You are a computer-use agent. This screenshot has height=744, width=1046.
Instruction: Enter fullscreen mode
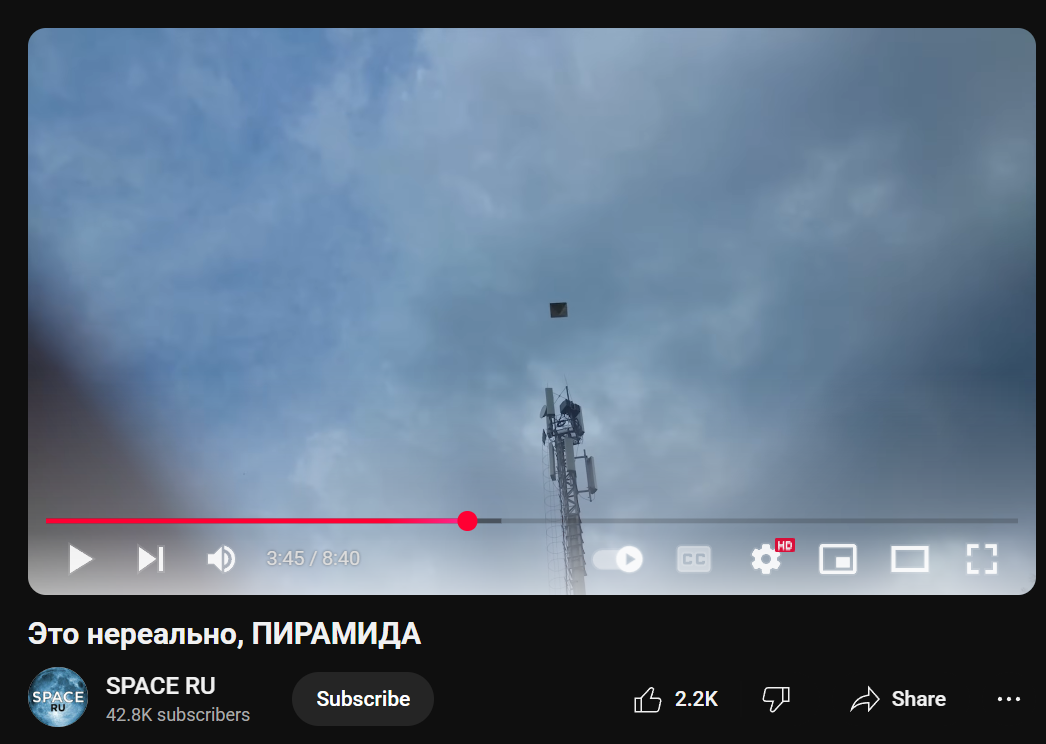[x=982, y=559]
